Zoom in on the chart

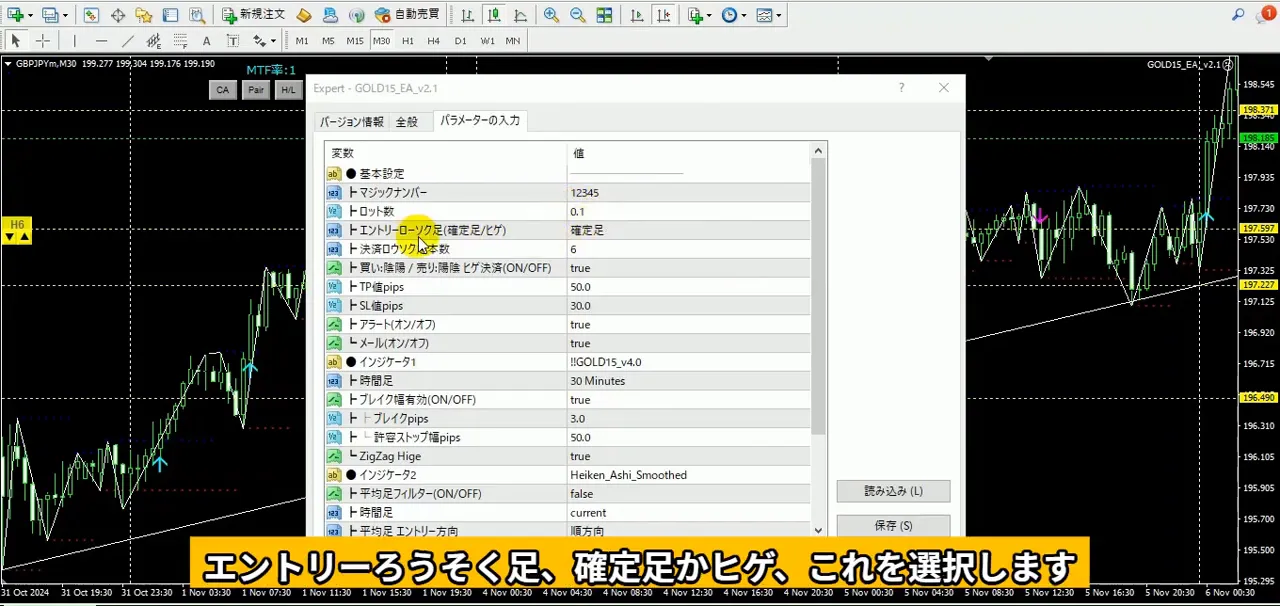551,15
